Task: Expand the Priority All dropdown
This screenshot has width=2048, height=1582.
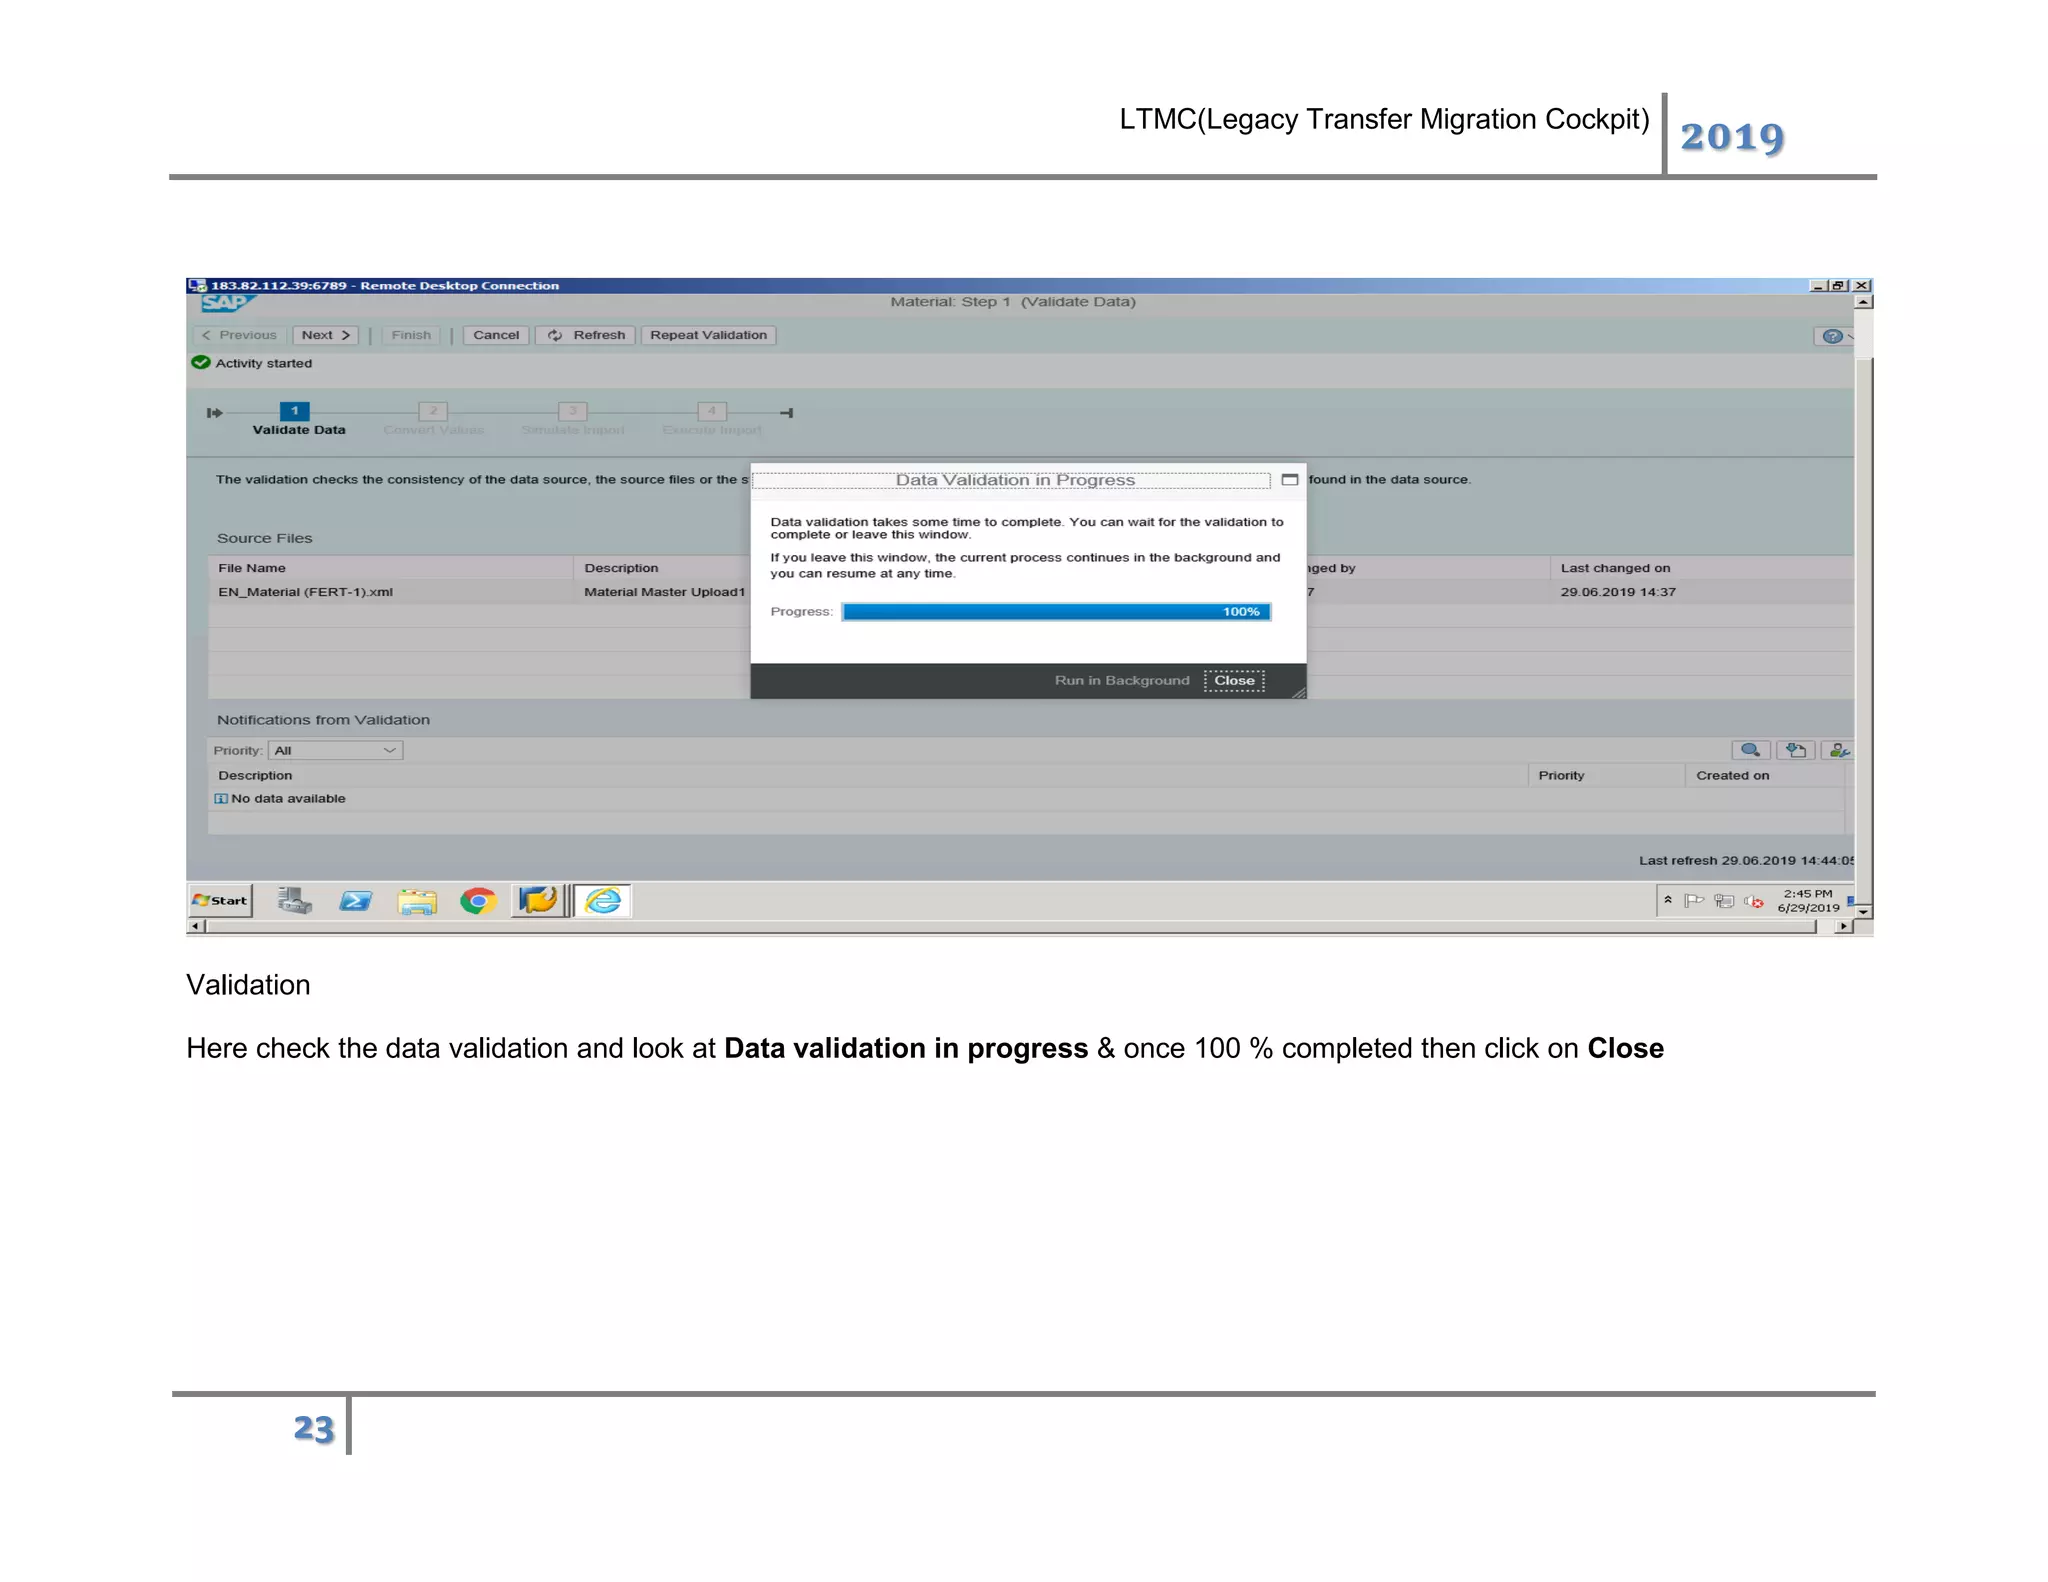Action: tap(389, 750)
